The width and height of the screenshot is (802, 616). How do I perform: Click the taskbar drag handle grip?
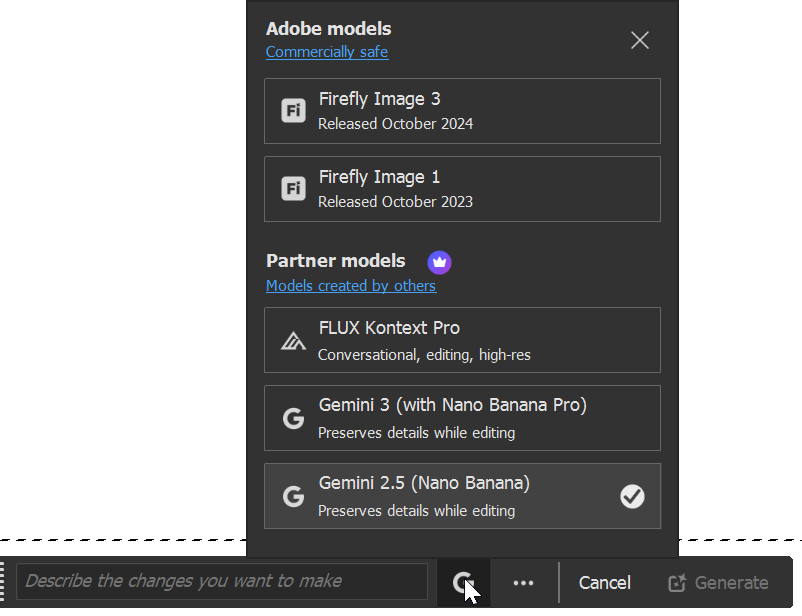click(4, 582)
